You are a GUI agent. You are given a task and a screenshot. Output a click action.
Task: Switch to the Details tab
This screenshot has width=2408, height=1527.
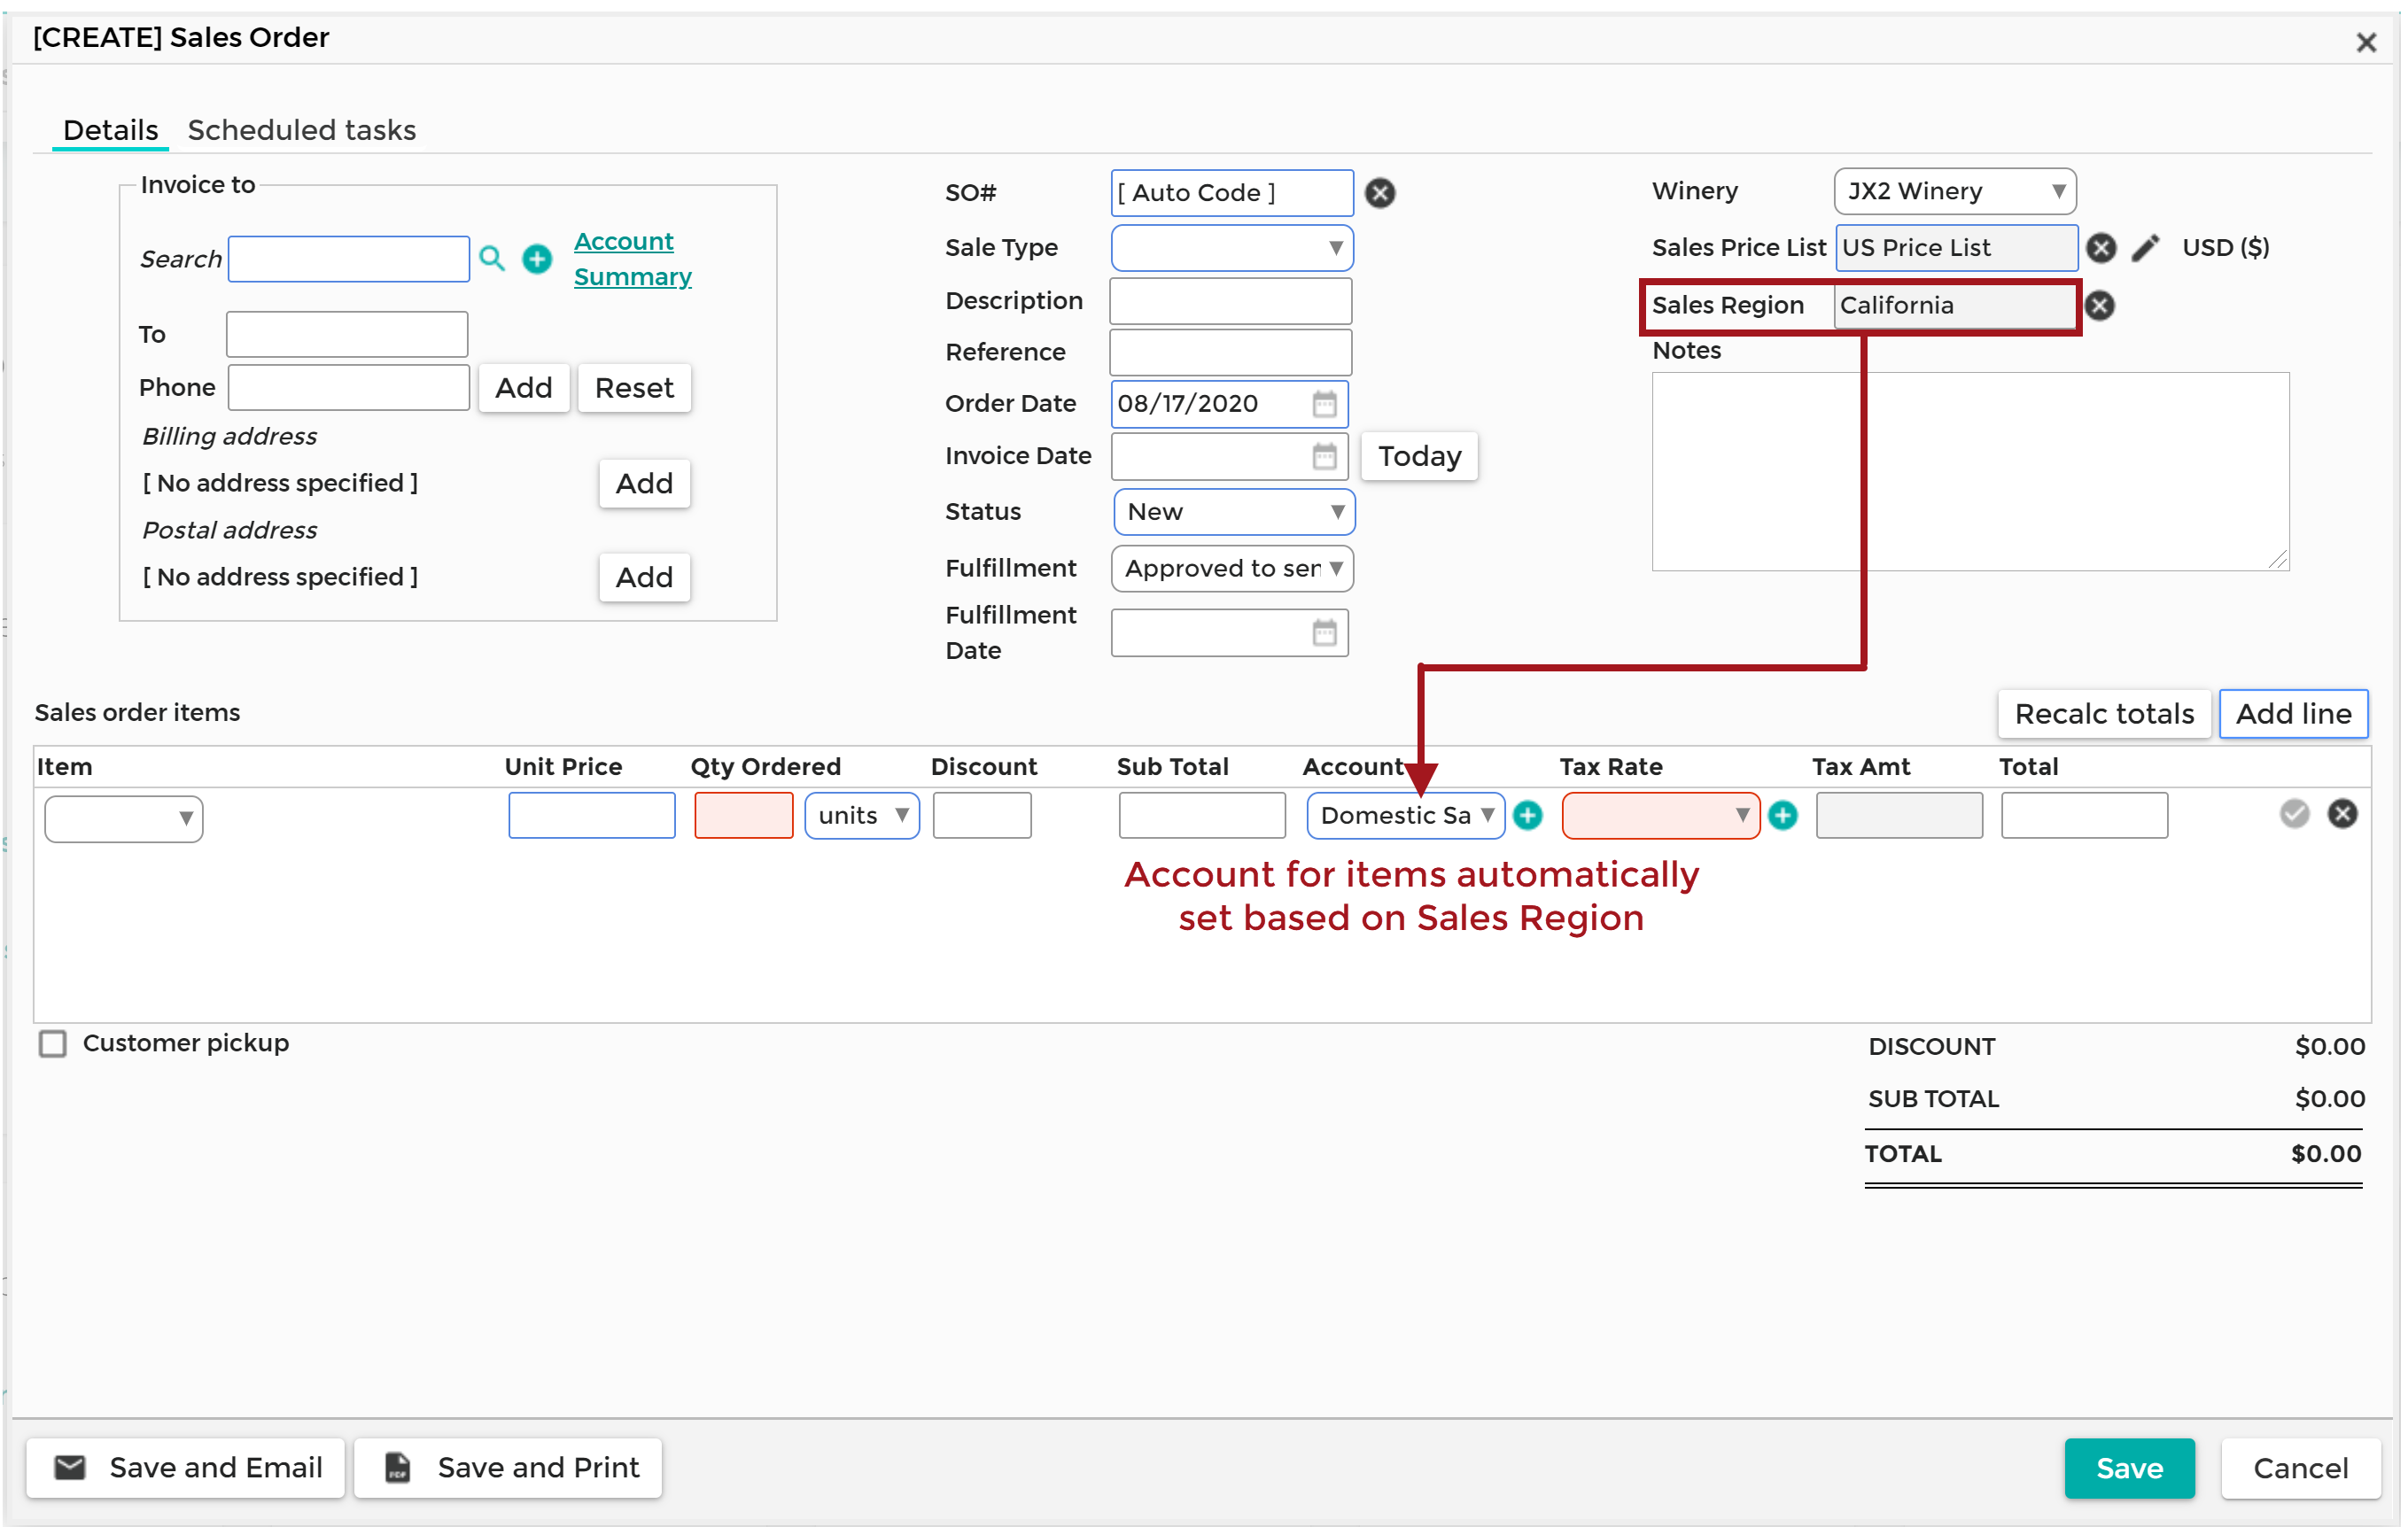click(x=110, y=130)
